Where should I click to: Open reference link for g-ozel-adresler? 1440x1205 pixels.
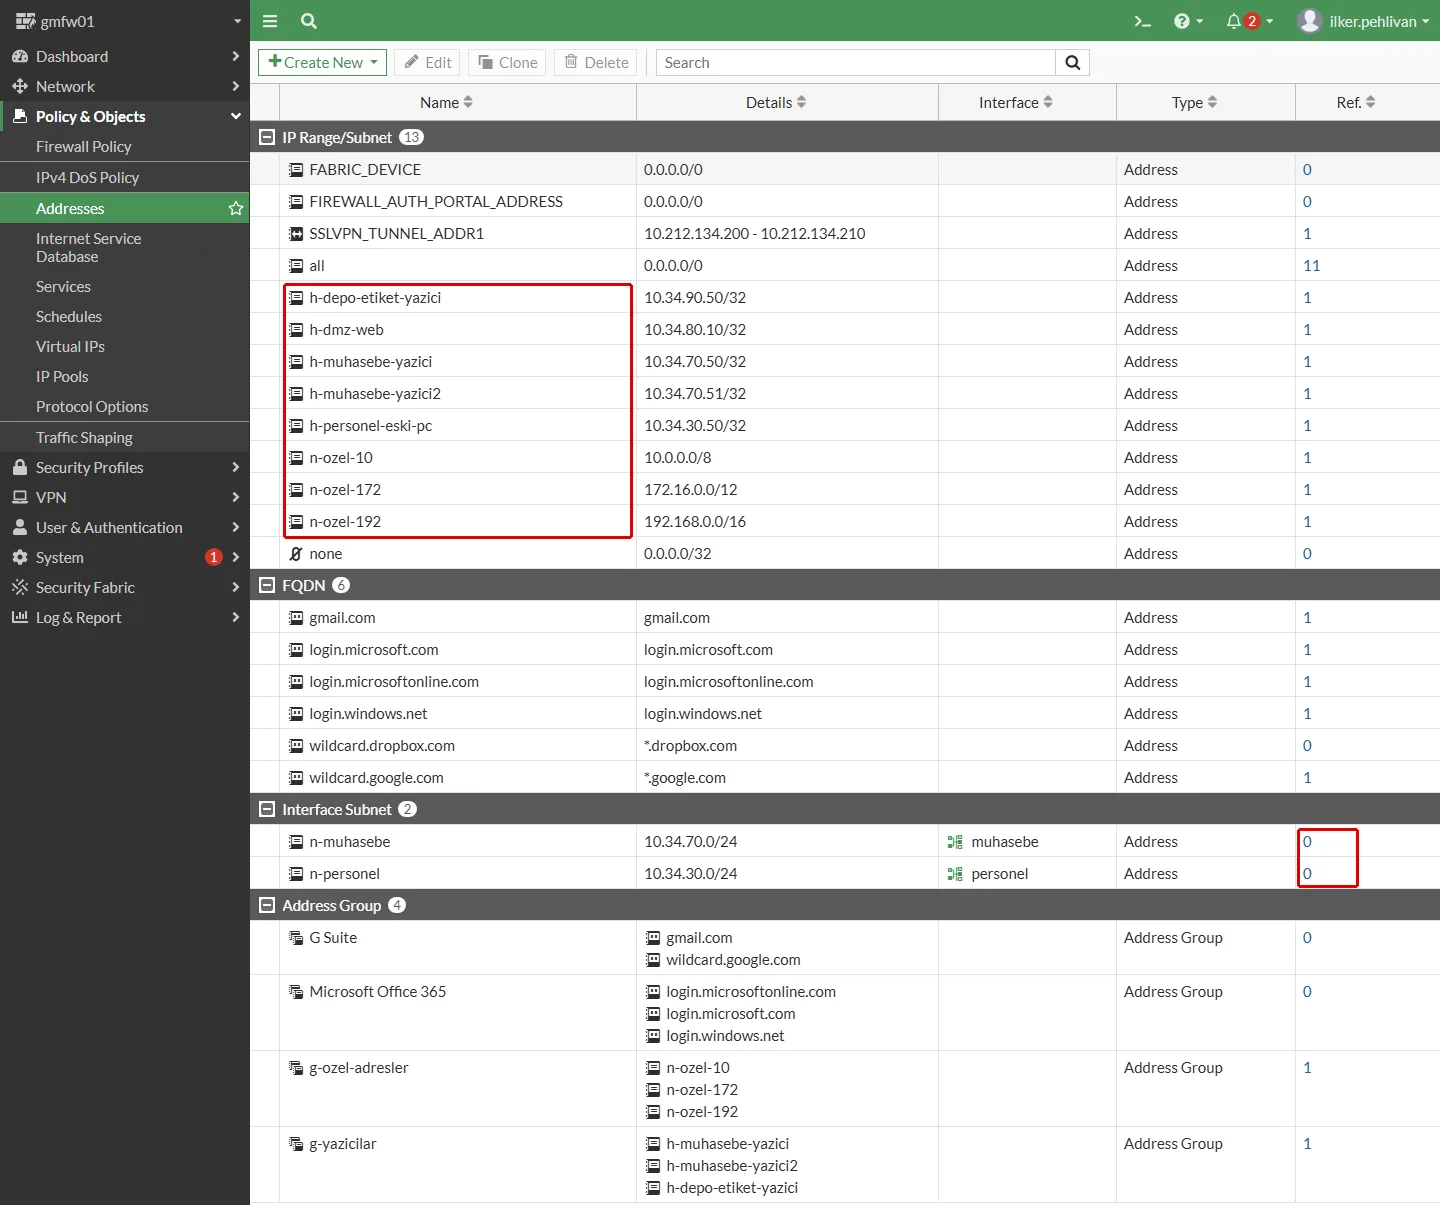[1307, 1068]
